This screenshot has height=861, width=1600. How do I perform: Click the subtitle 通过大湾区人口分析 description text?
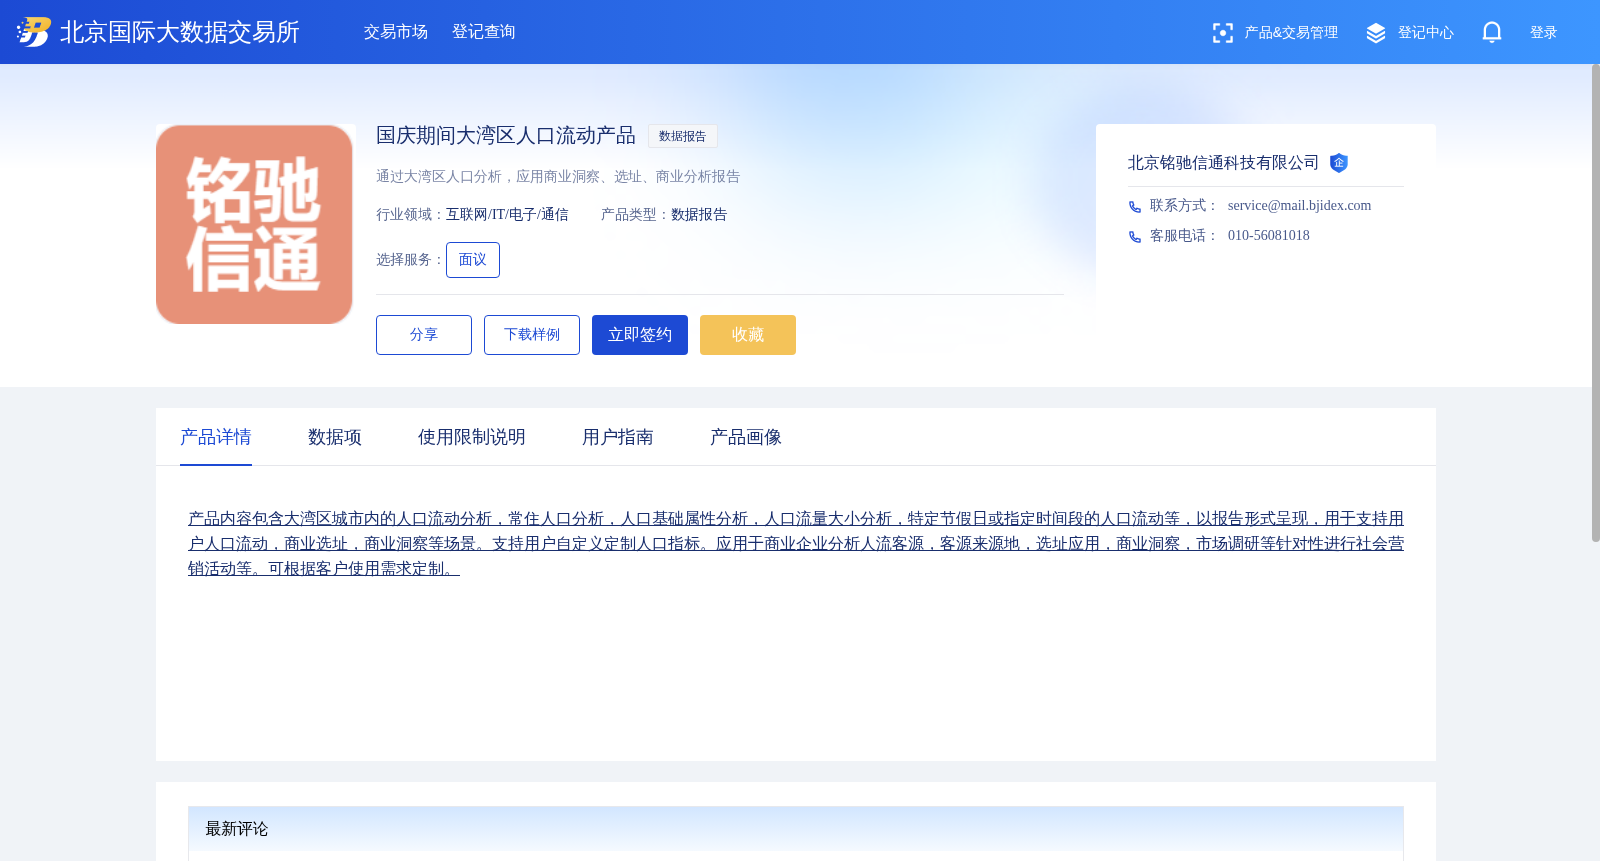pyautogui.click(x=558, y=177)
